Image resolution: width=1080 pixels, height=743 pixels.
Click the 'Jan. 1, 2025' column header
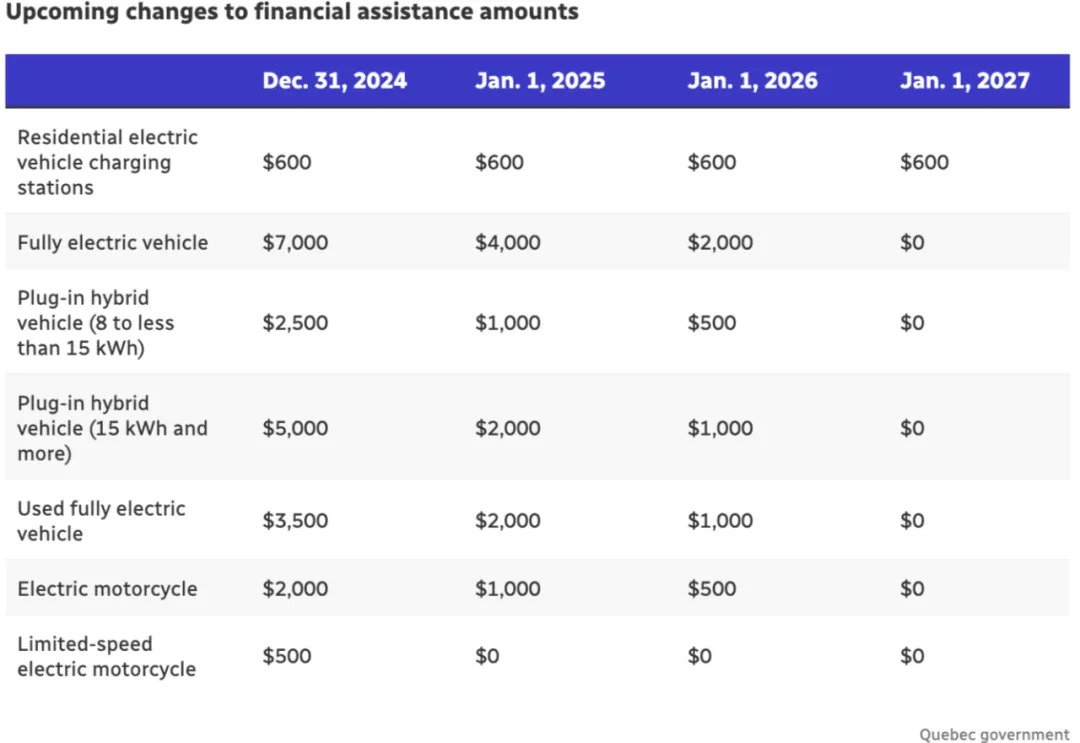point(540,81)
